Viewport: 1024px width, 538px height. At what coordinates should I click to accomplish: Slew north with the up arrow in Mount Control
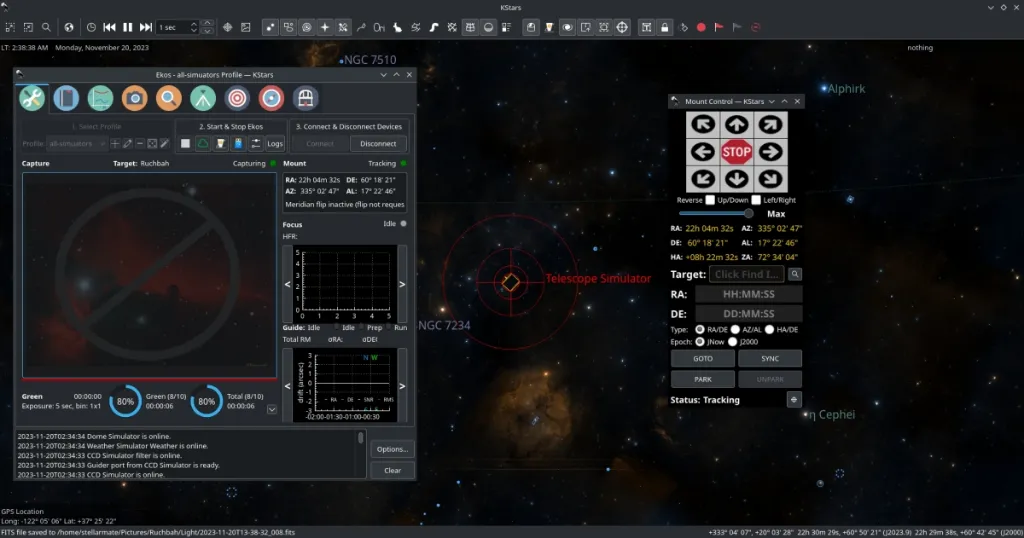[x=737, y=125]
